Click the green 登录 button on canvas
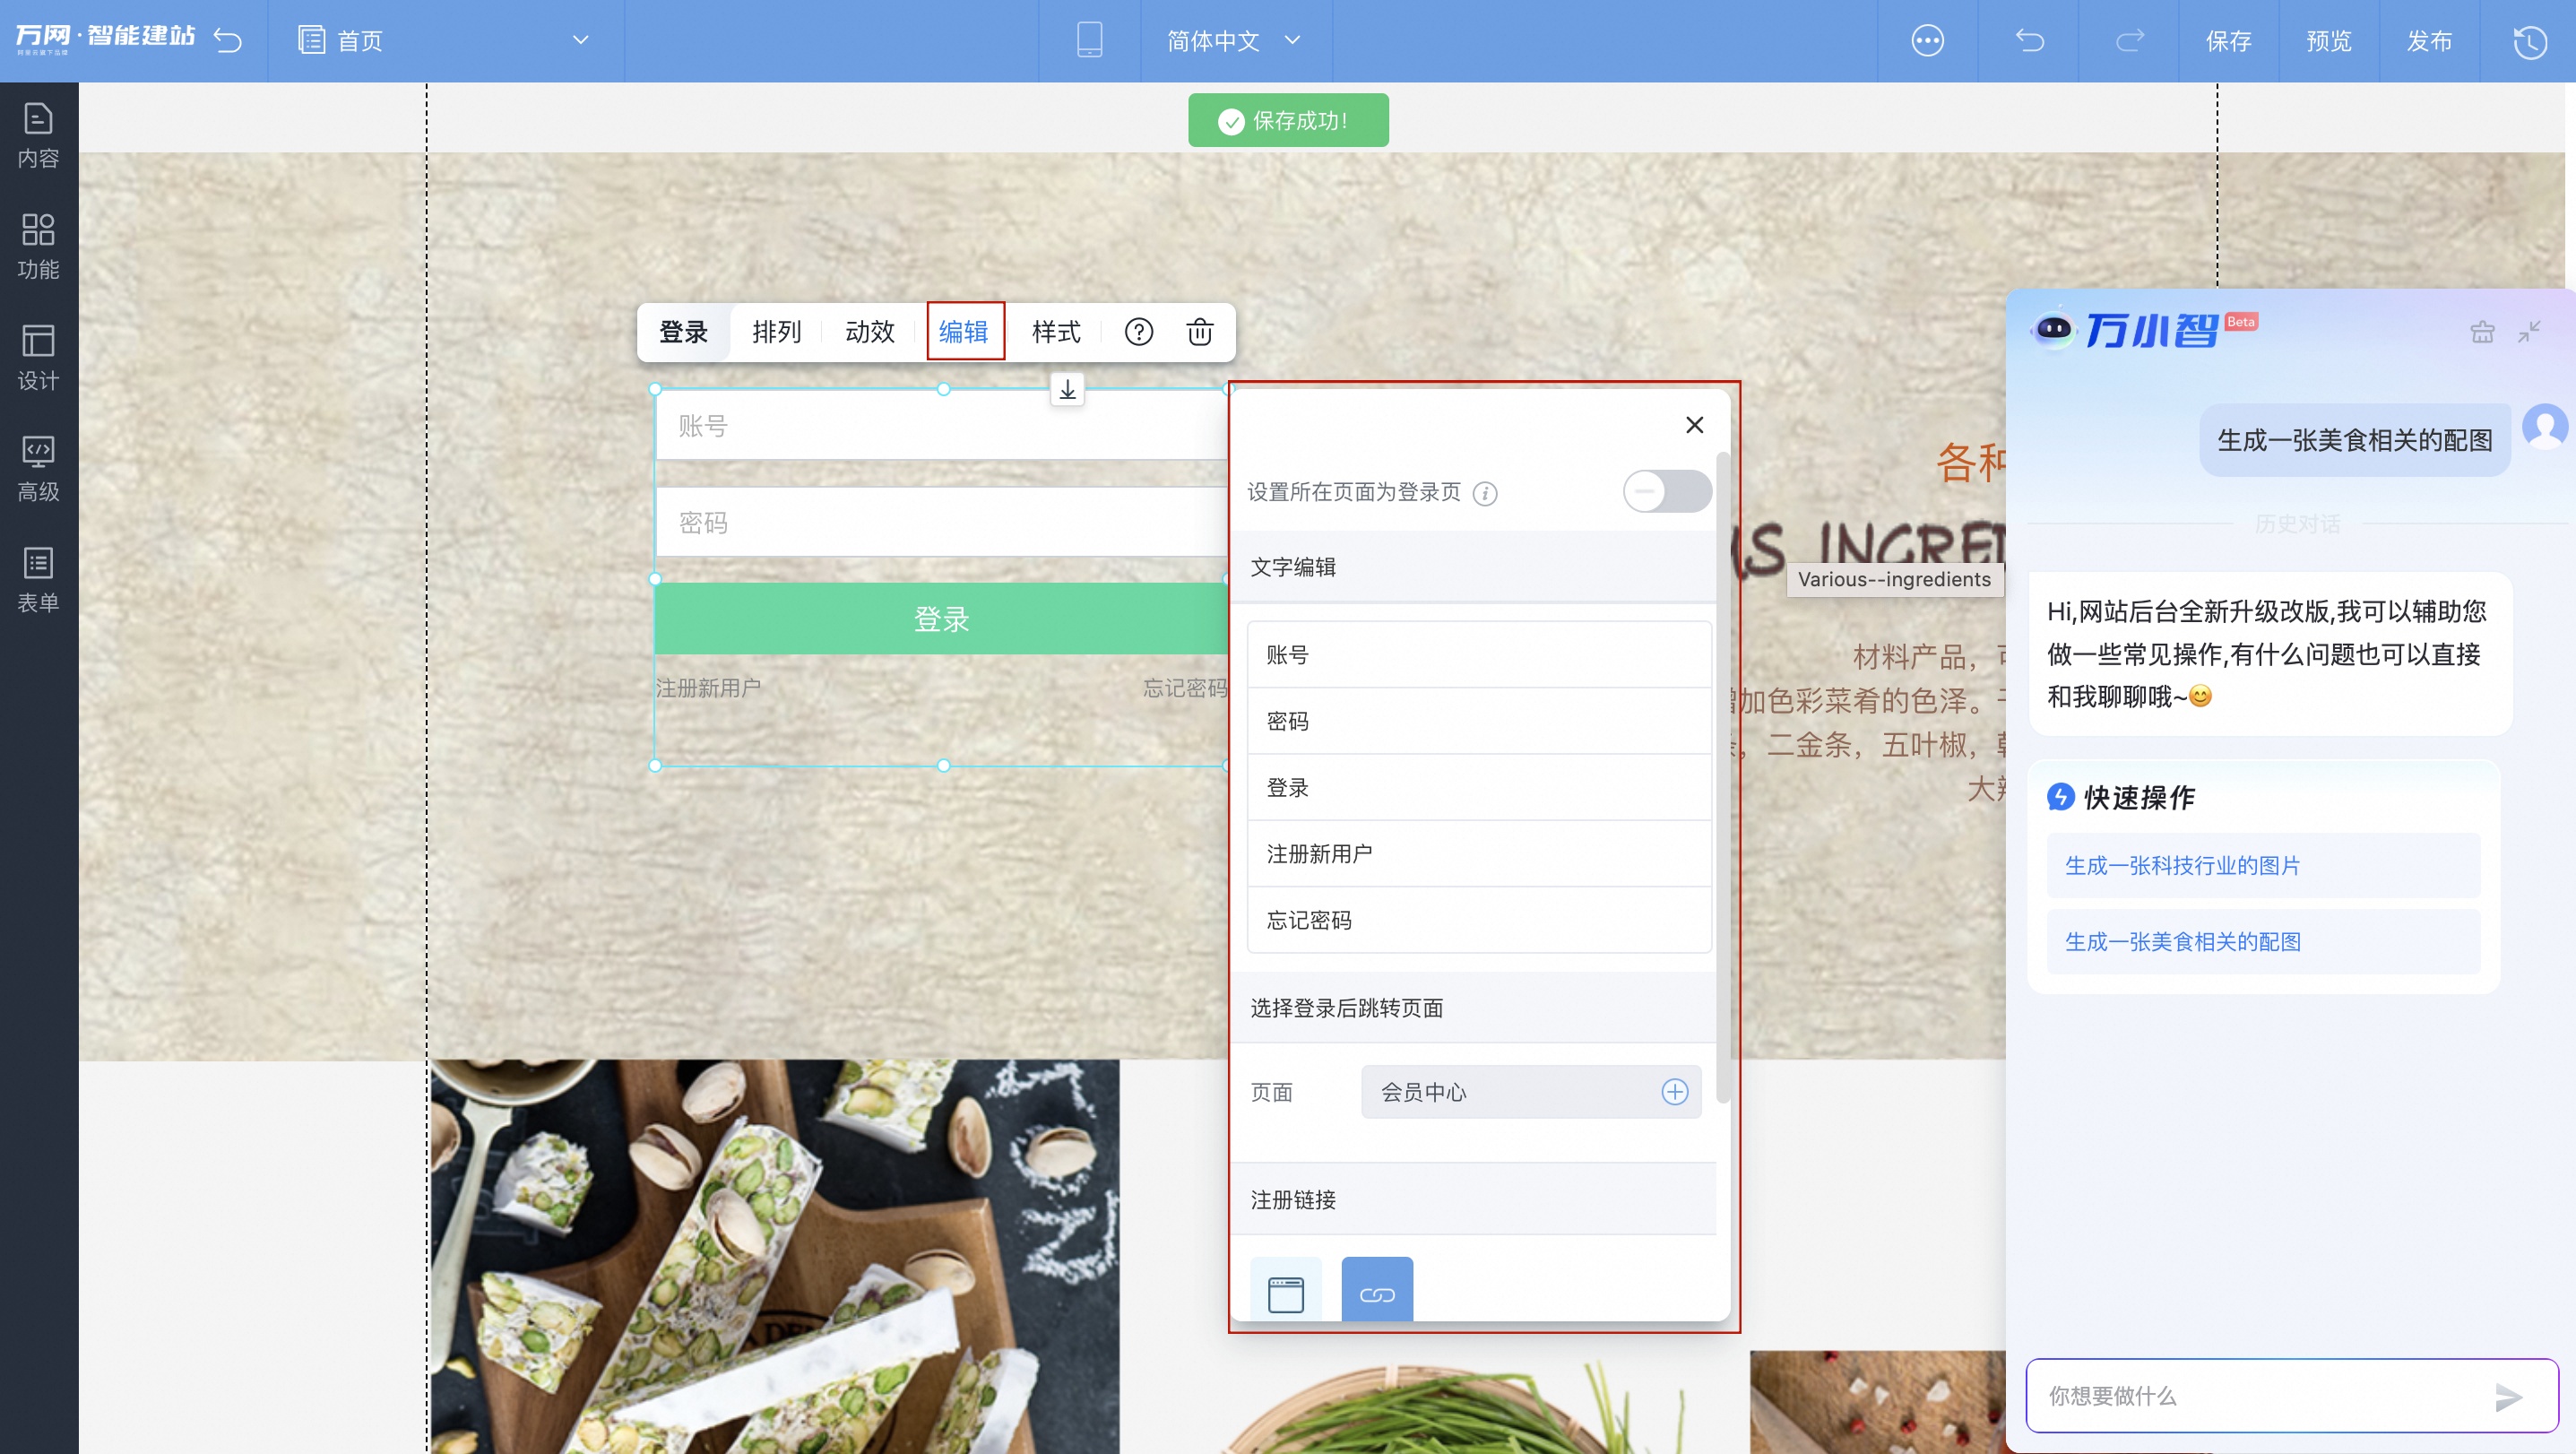 942,619
